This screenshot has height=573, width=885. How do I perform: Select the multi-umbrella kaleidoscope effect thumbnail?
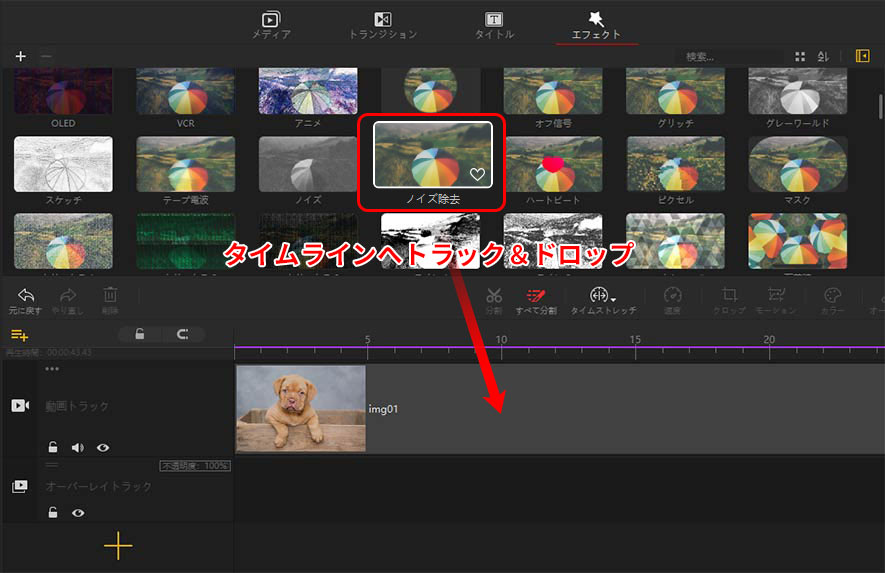click(x=798, y=241)
